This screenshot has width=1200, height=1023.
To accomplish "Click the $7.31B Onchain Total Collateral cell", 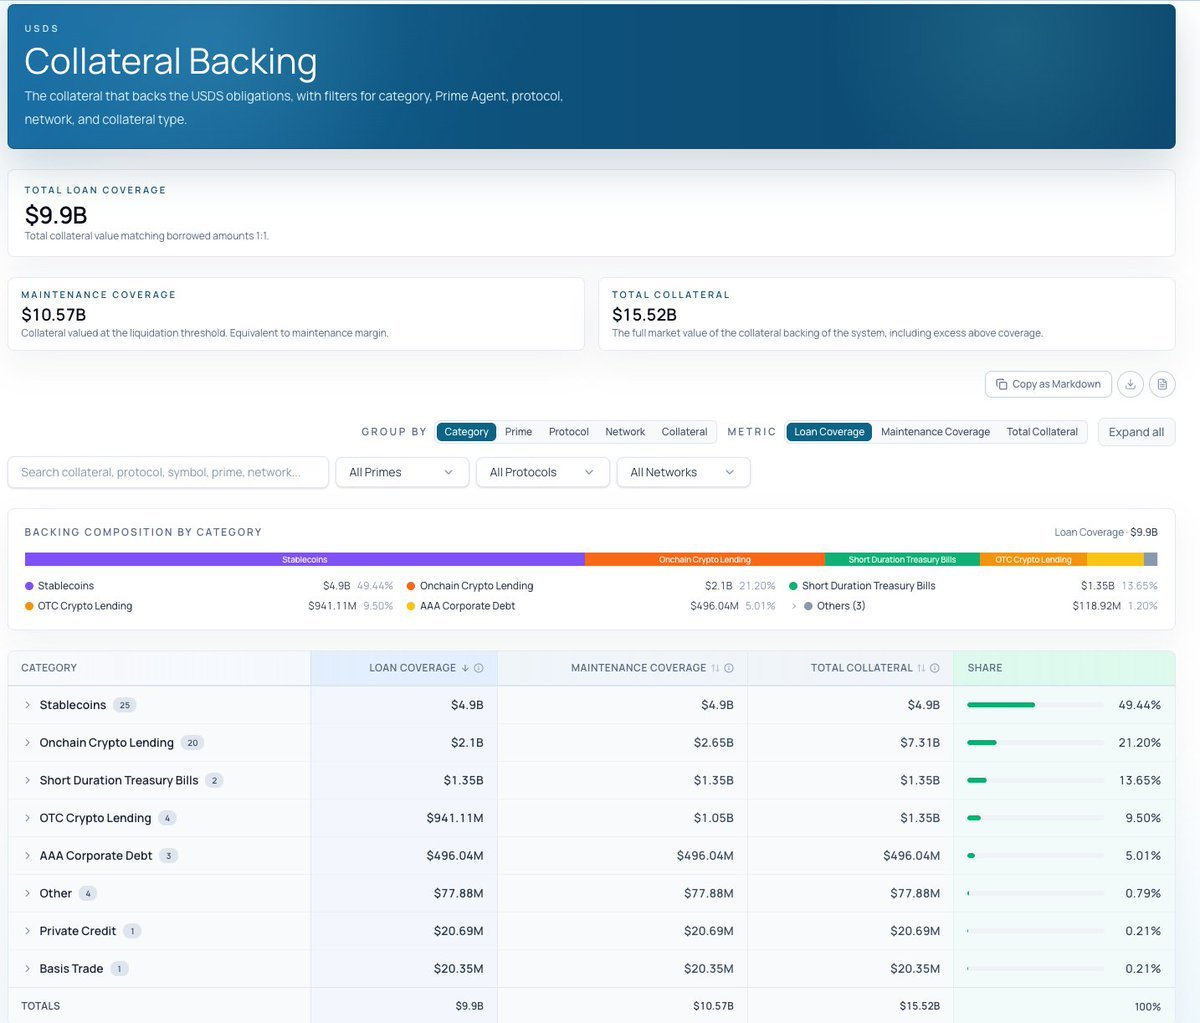I will [x=920, y=743].
